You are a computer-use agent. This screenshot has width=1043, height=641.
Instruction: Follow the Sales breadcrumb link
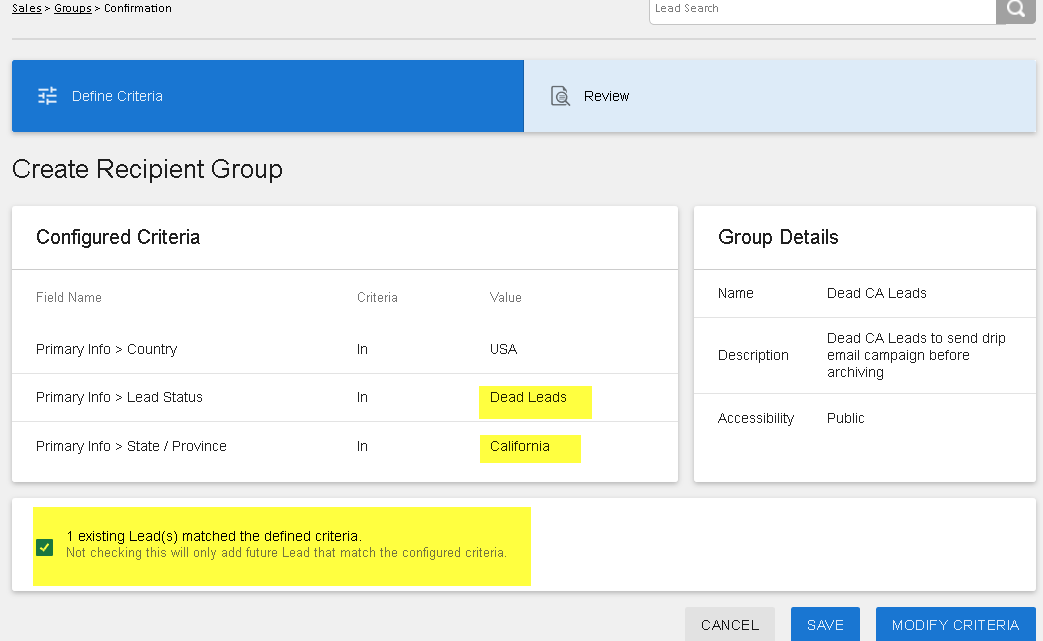coord(26,8)
